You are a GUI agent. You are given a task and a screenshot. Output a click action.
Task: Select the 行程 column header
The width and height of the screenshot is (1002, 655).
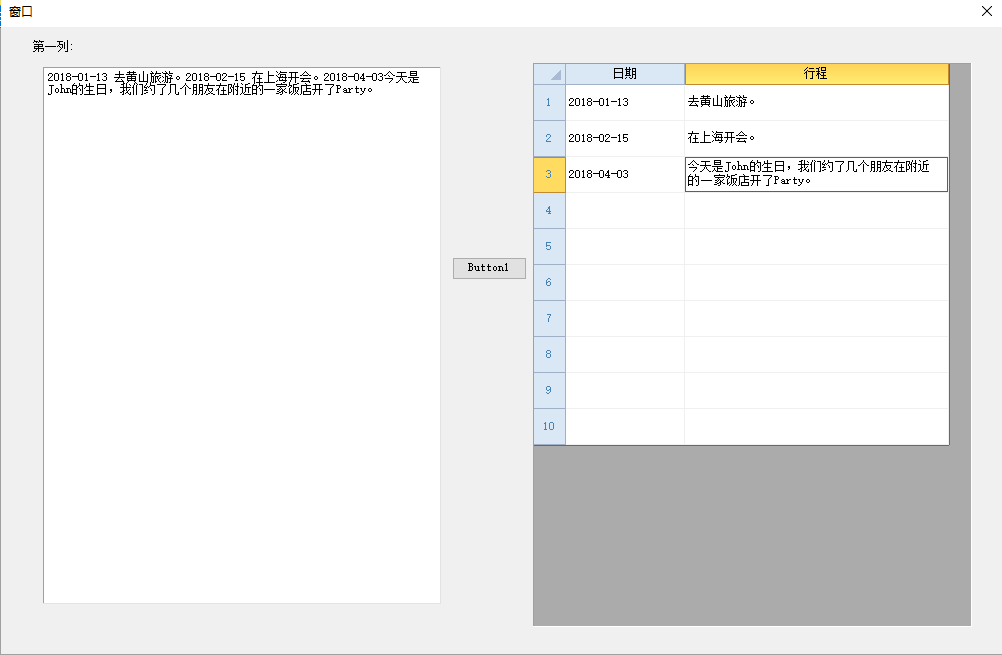point(816,74)
